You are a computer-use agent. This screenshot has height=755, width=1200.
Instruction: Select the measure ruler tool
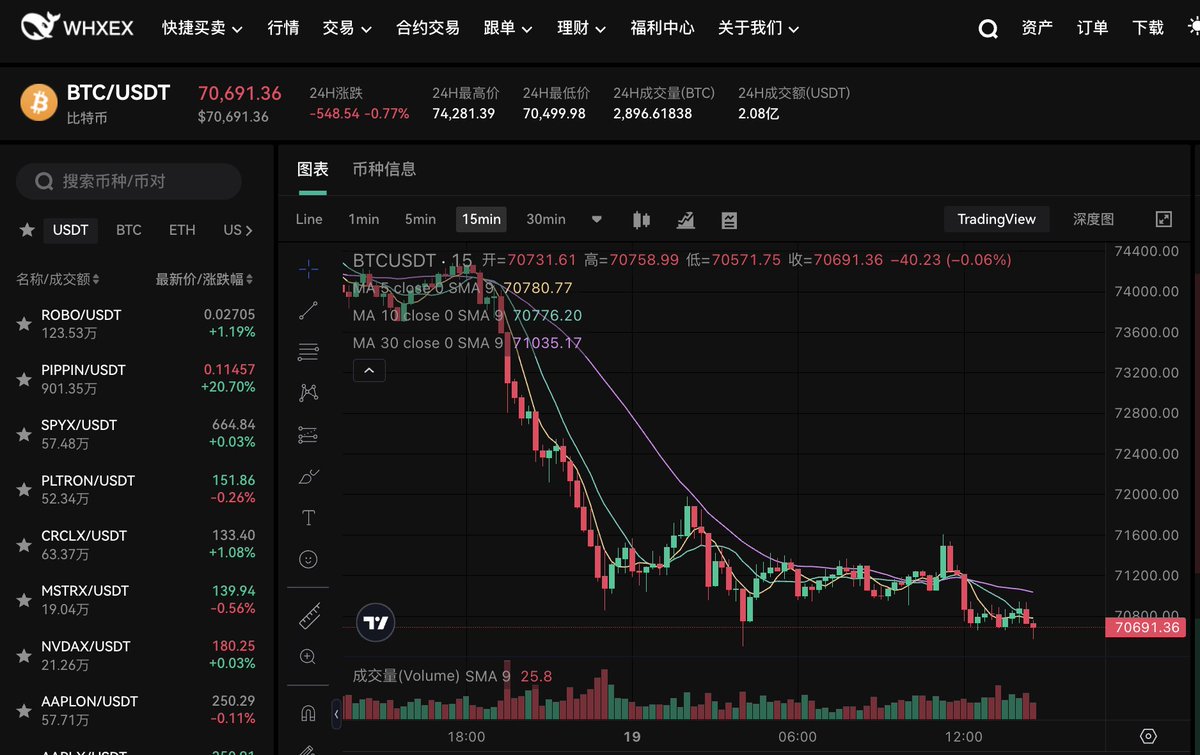click(x=308, y=616)
